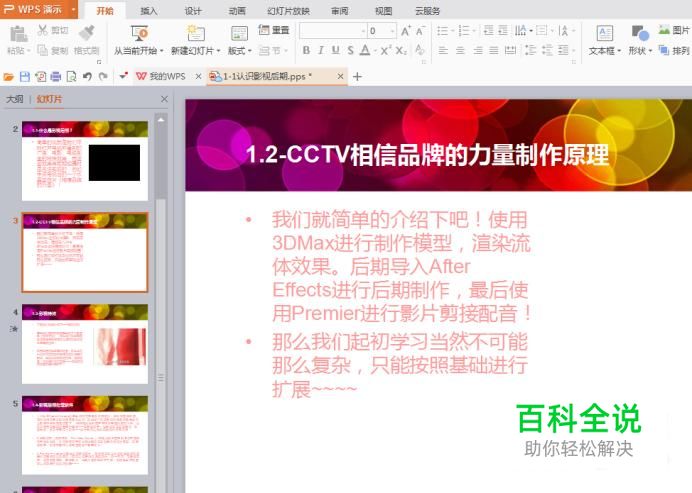Click the 复制 copy icon
Viewport: 692px width, 493px height.
point(42,50)
